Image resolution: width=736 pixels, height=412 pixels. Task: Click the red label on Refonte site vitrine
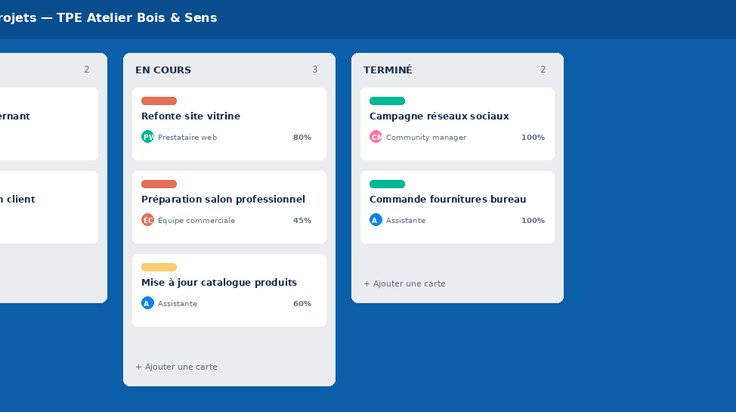(x=159, y=101)
